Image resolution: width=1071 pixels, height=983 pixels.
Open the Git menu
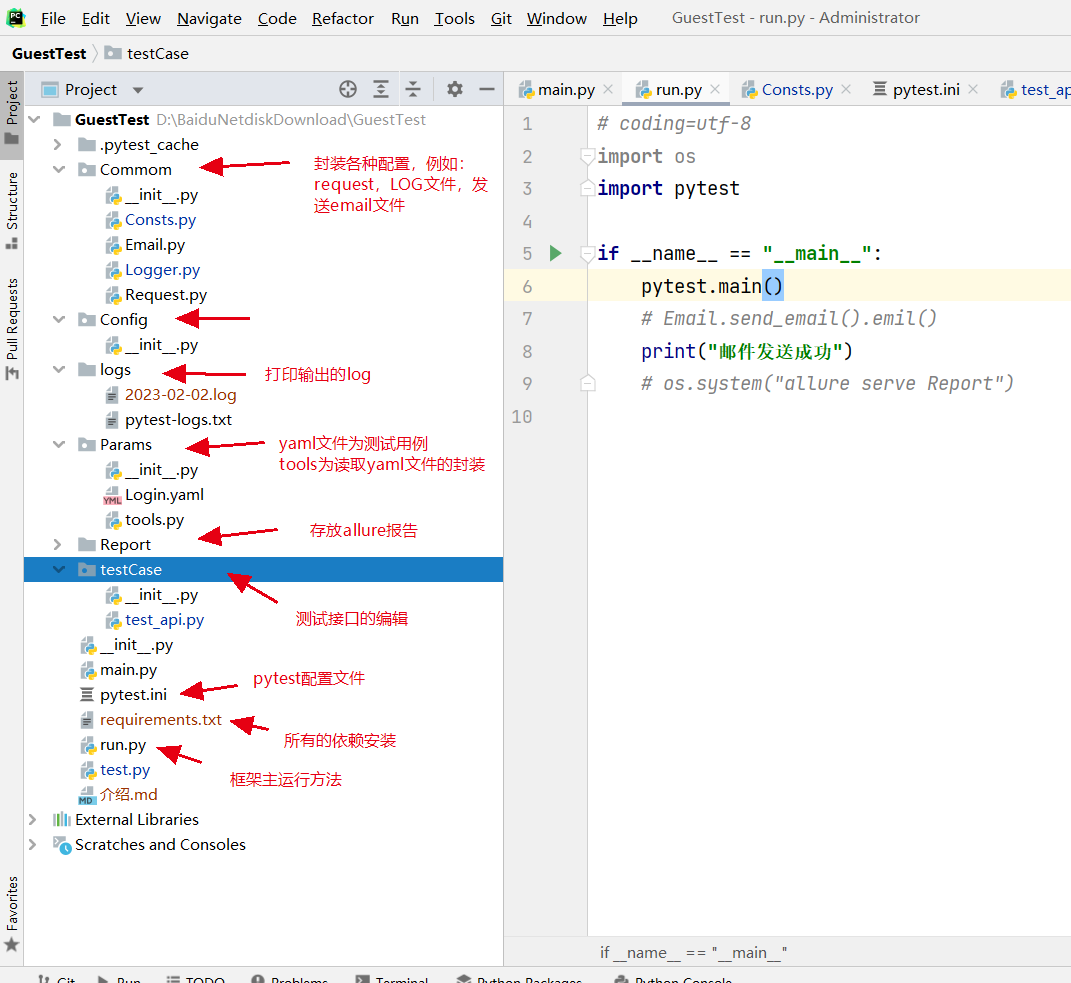pyautogui.click(x=501, y=18)
